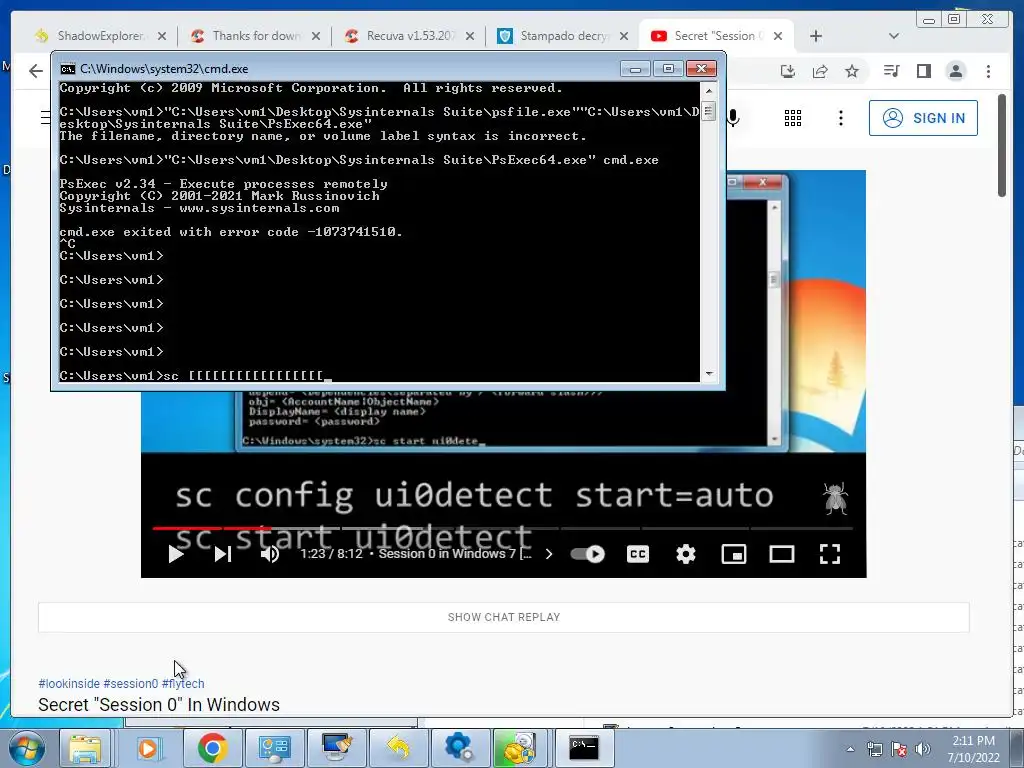Toggle closed captions CC

[638, 554]
